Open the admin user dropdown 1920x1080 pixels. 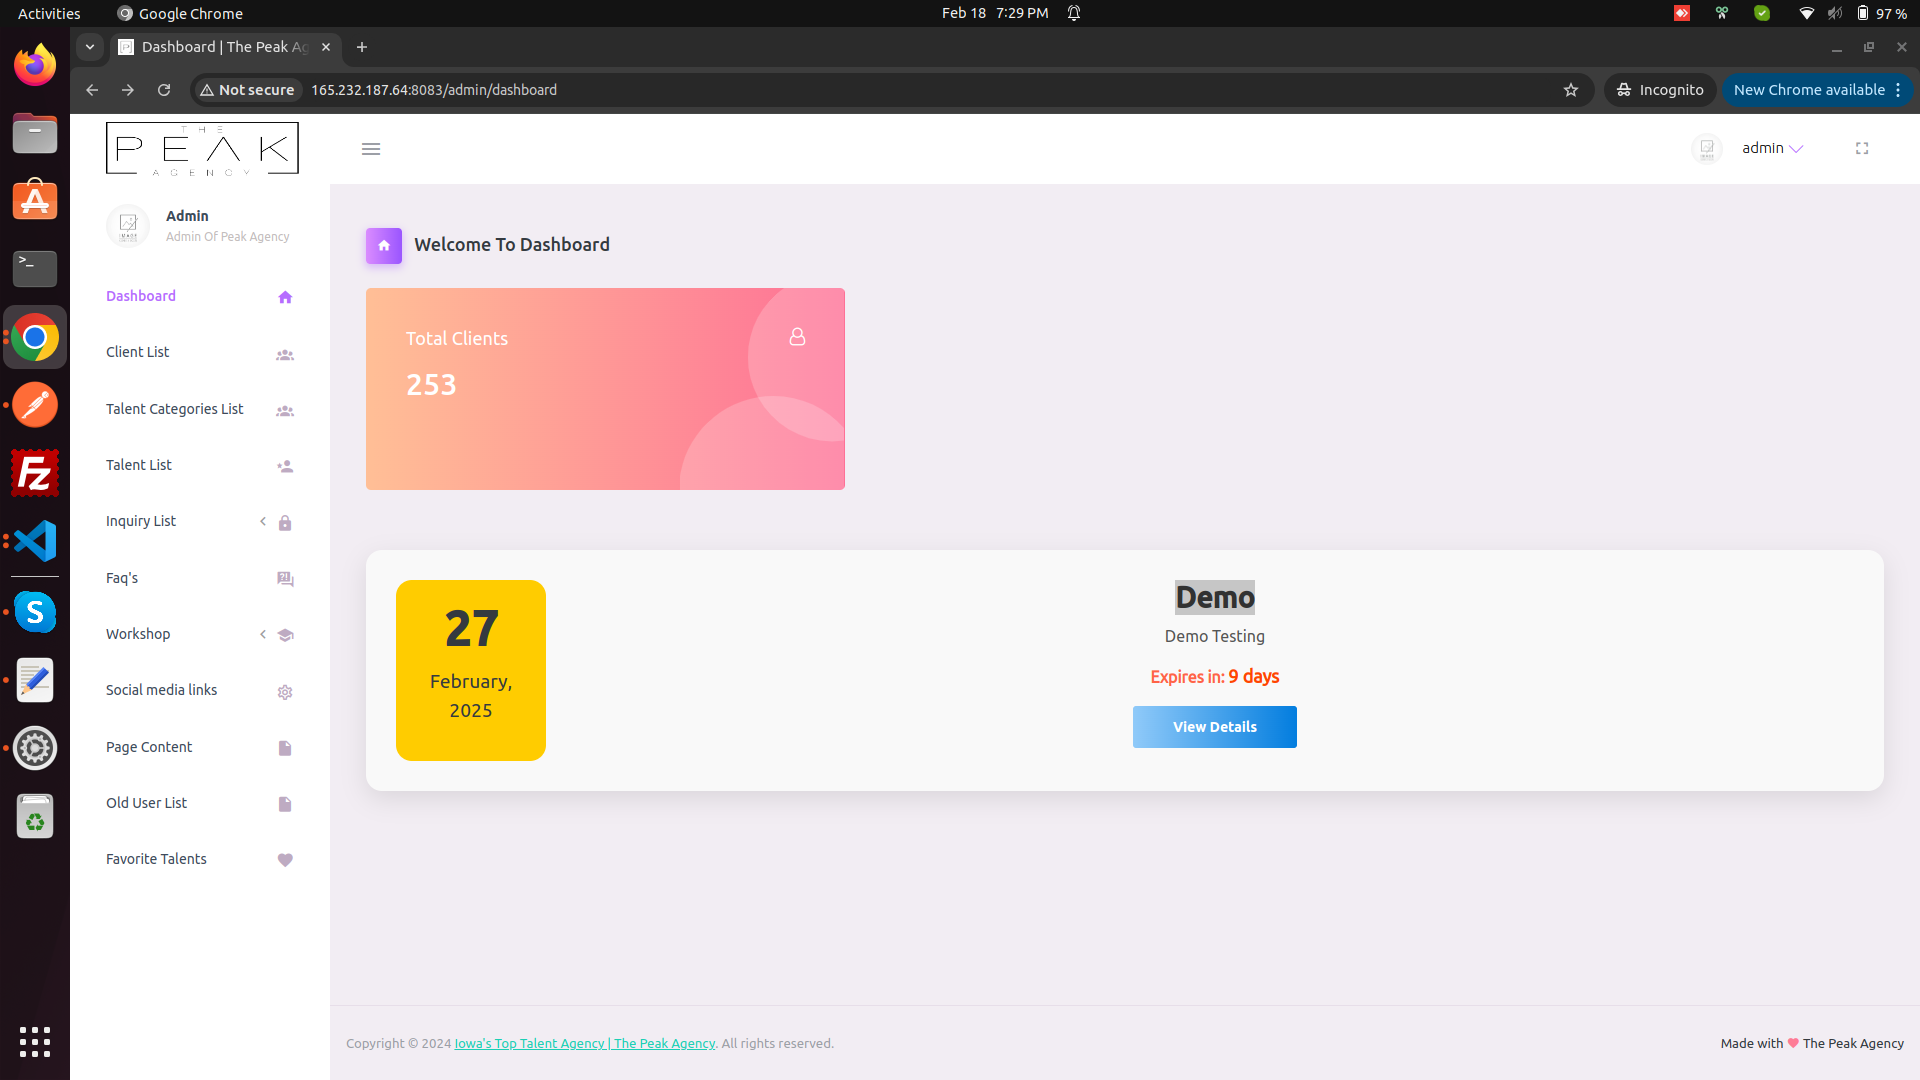point(1771,148)
